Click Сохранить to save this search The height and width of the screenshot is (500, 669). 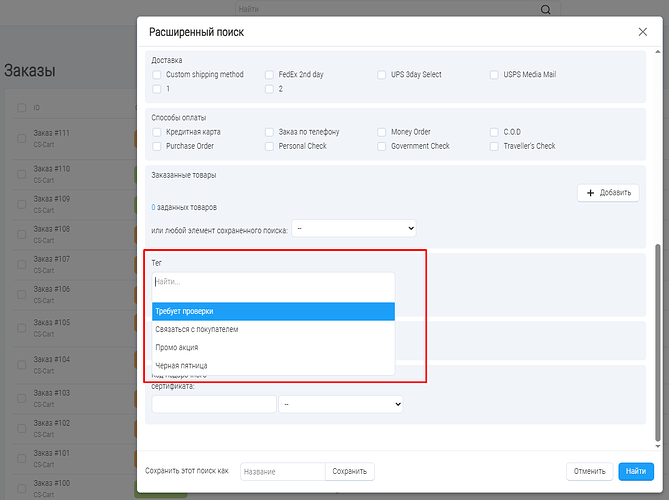[349, 471]
